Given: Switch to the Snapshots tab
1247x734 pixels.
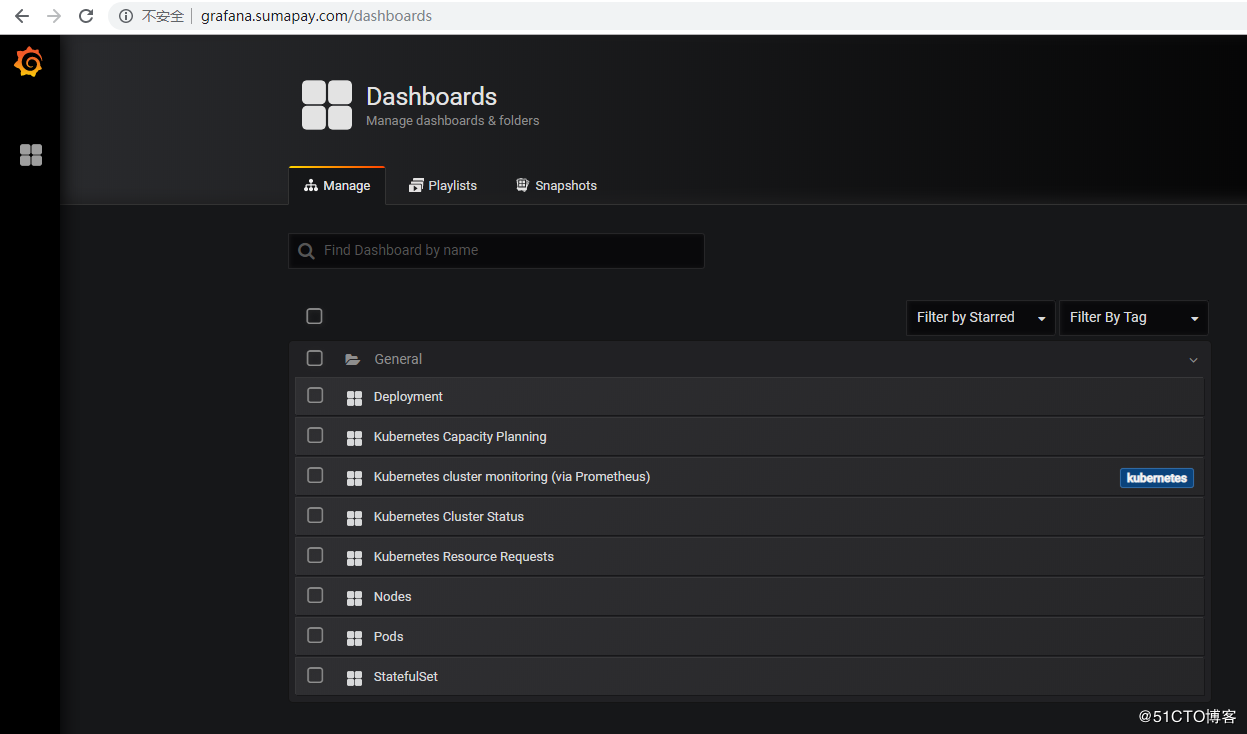Looking at the screenshot, I should [556, 186].
